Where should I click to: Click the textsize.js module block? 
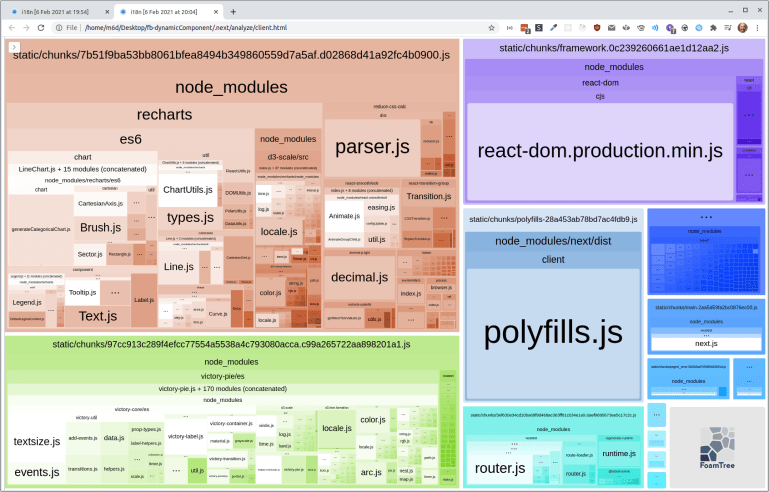coord(37,441)
